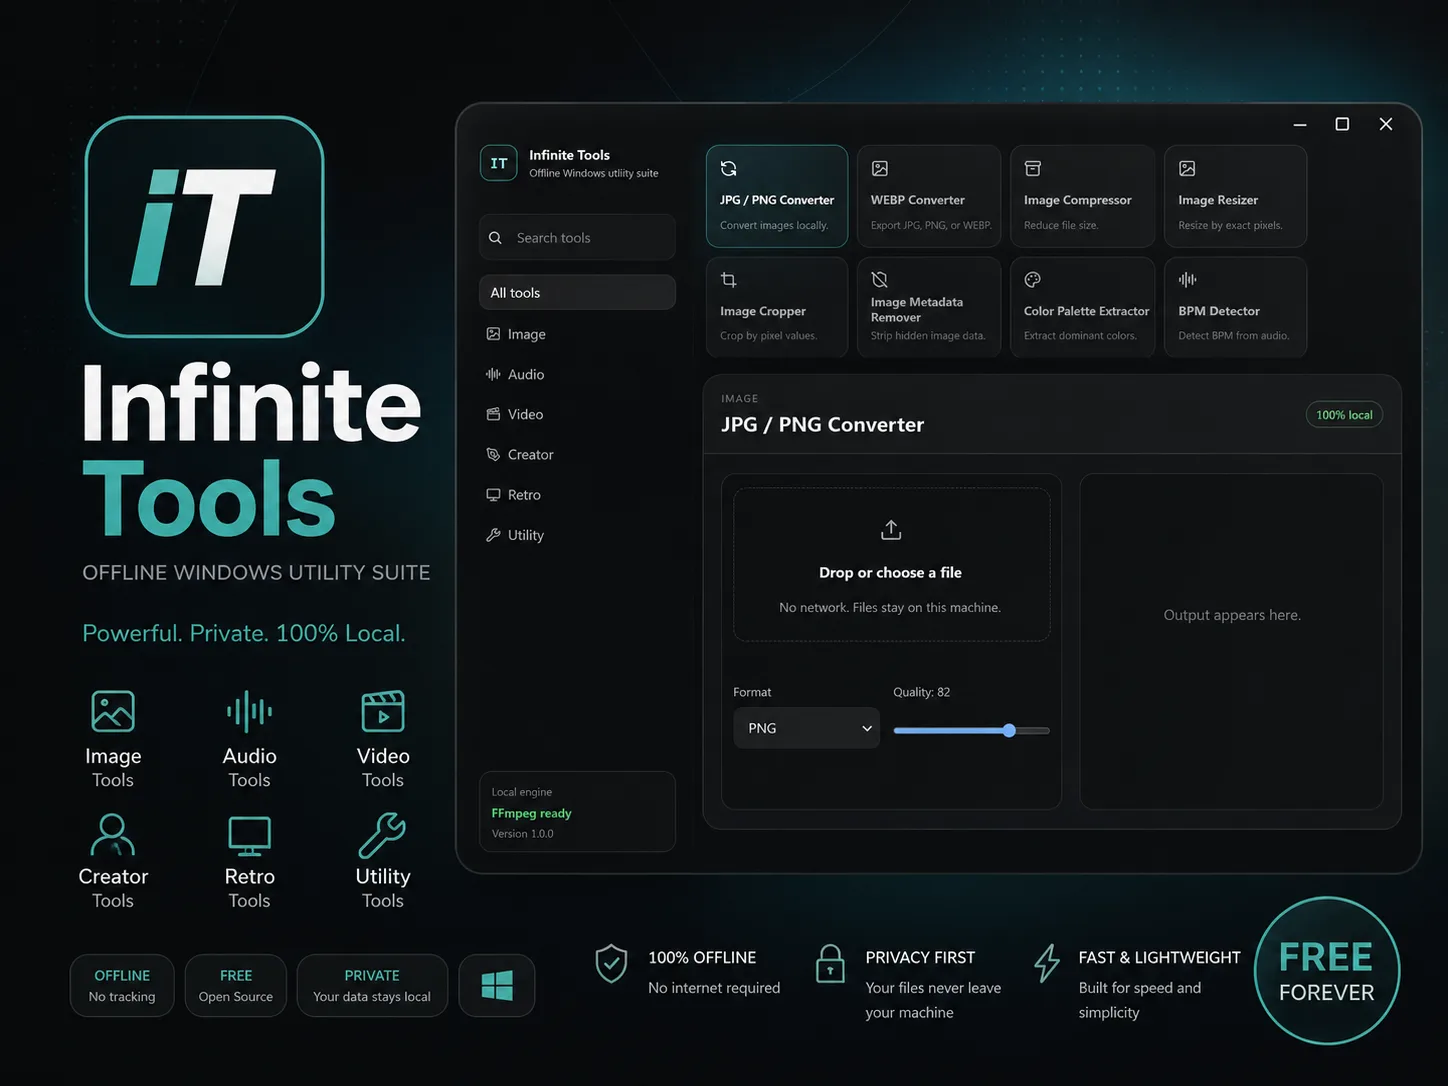Click the Version 1.0.0 label
Viewport: 1448px width, 1086px height.
(522, 833)
